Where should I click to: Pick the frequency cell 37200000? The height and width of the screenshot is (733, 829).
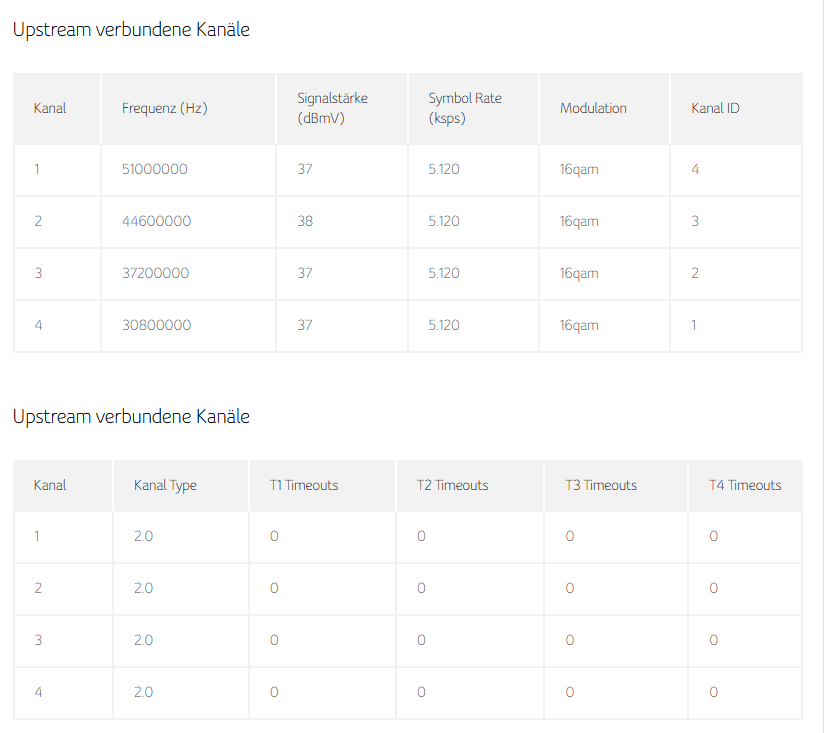(x=155, y=273)
